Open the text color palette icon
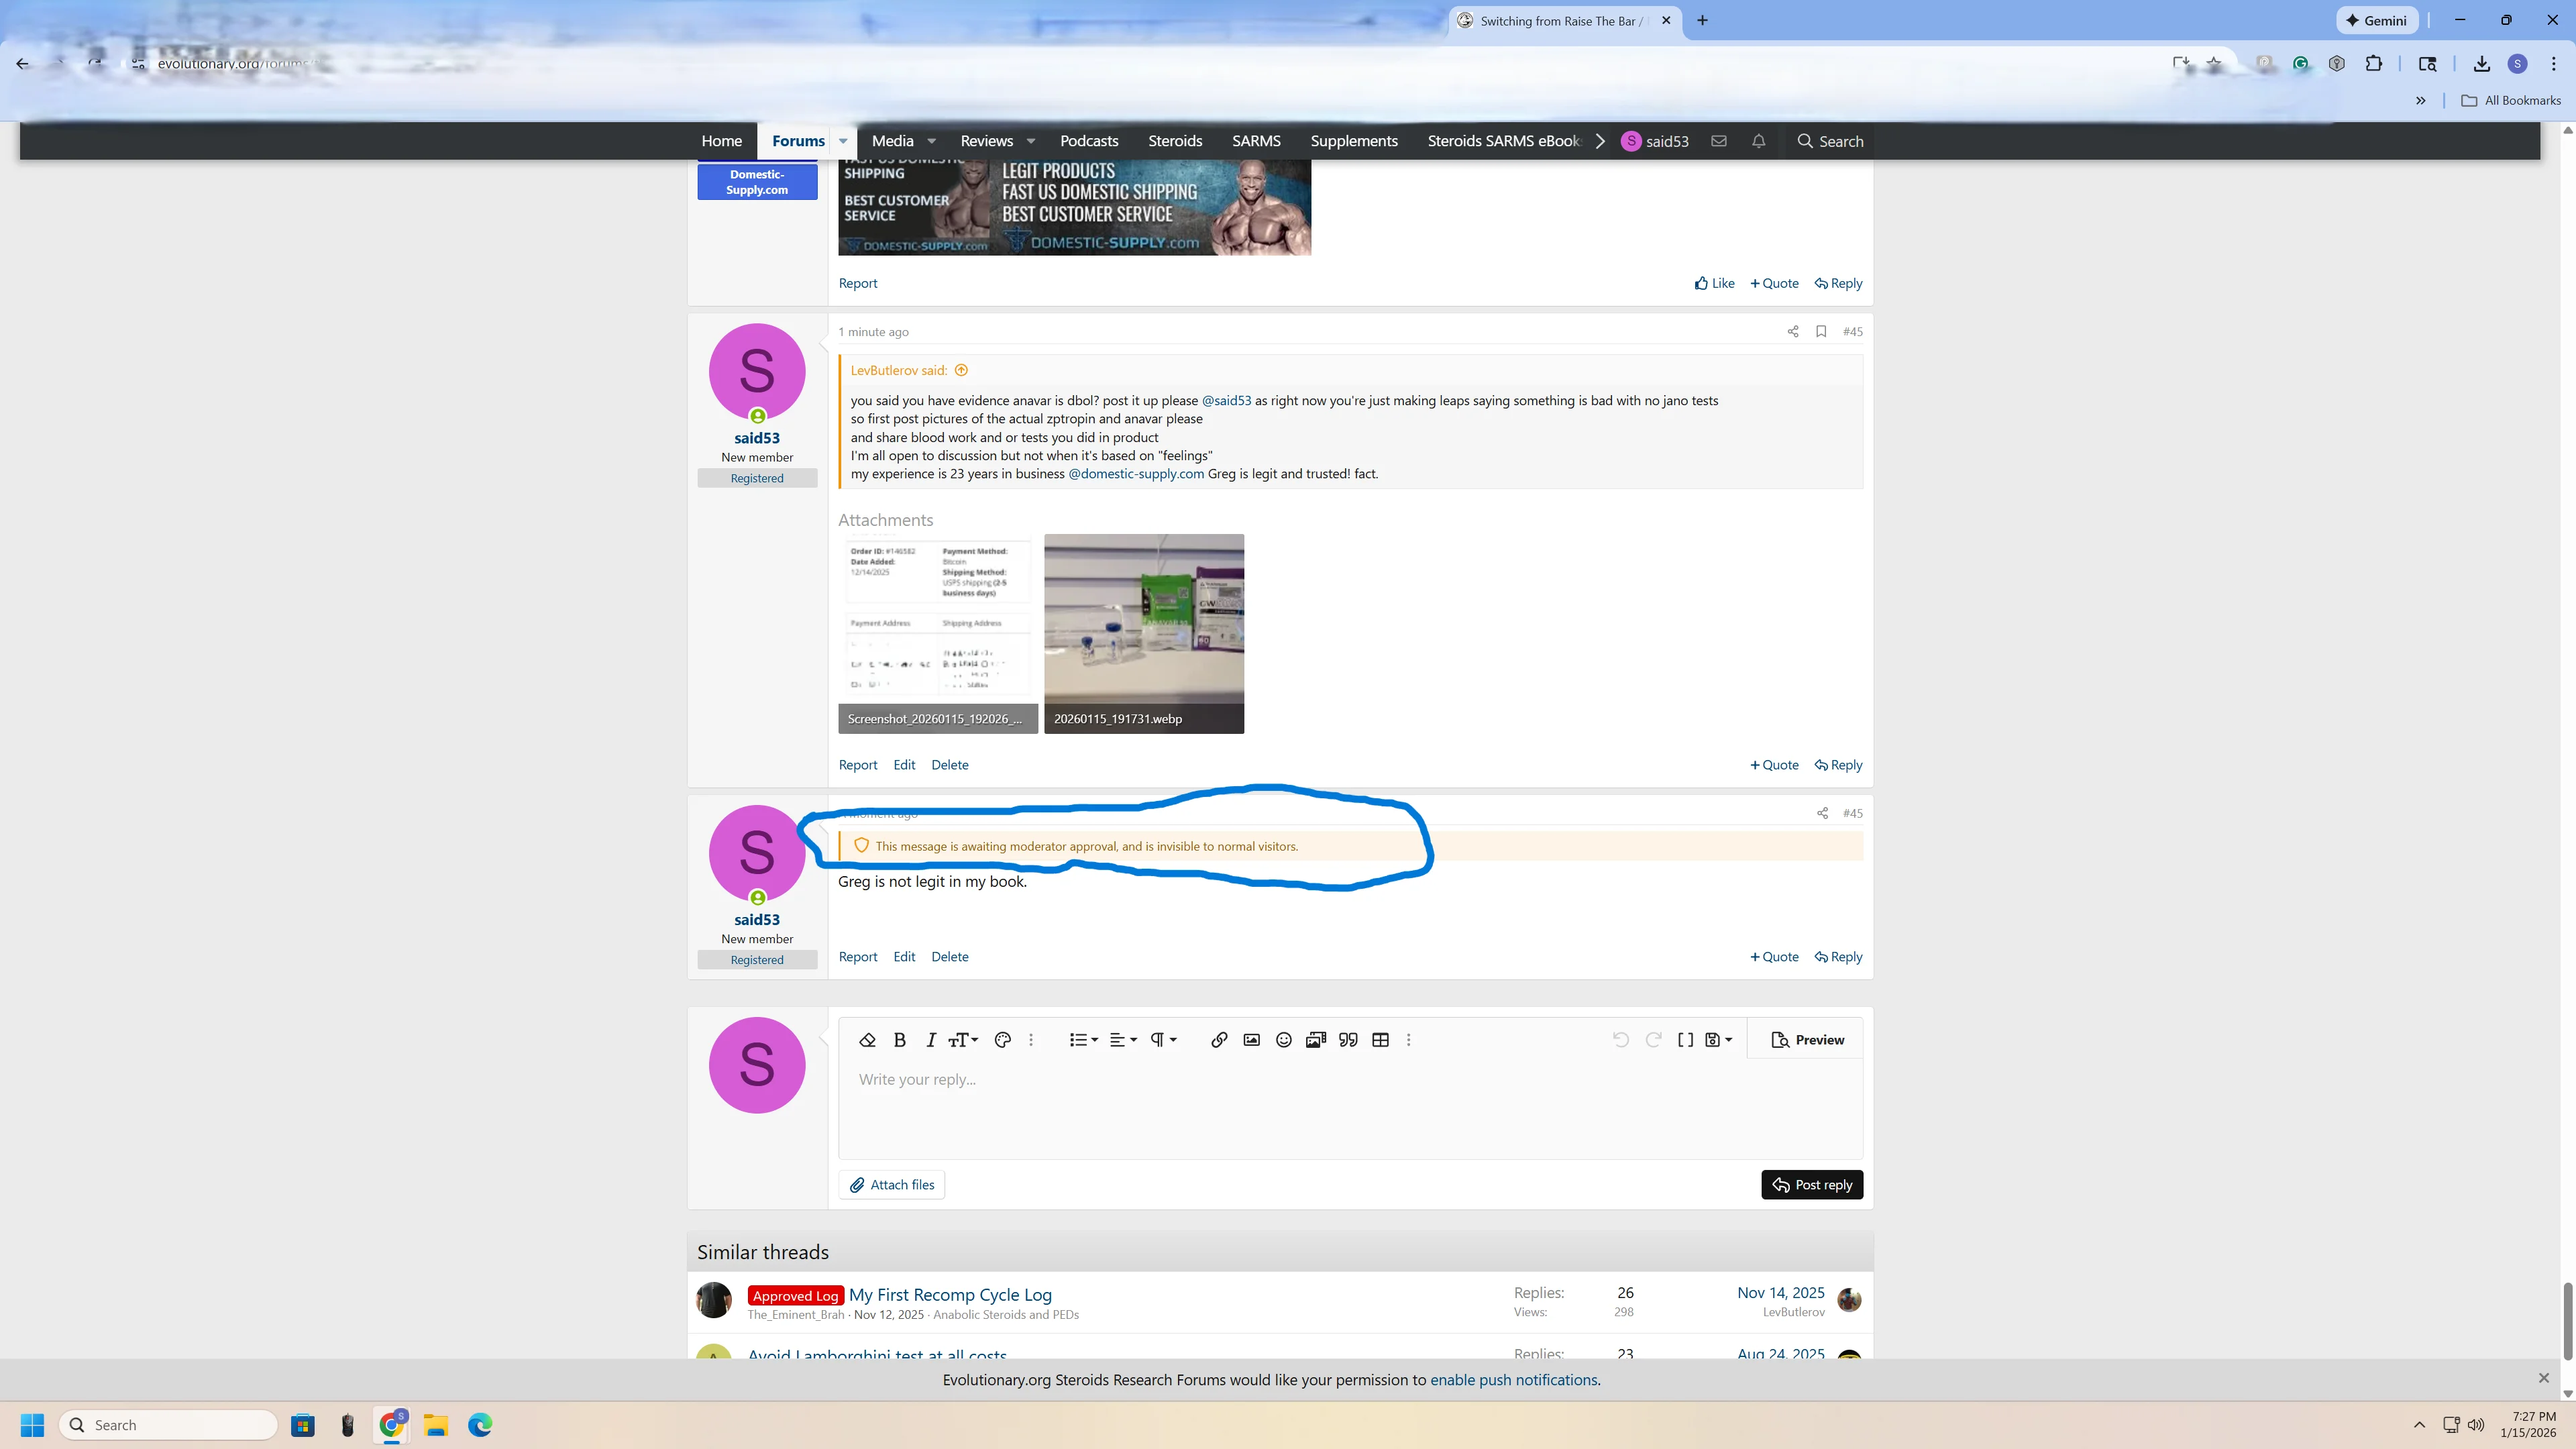This screenshot has height=1449, width=2576. [x=1003, y=1040]
